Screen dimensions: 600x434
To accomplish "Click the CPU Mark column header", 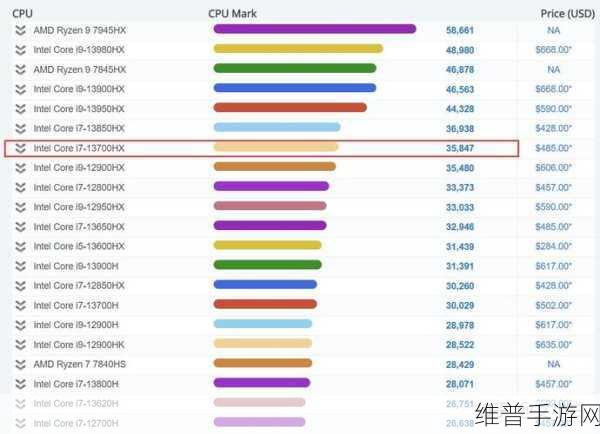I will tap(232, 13).
